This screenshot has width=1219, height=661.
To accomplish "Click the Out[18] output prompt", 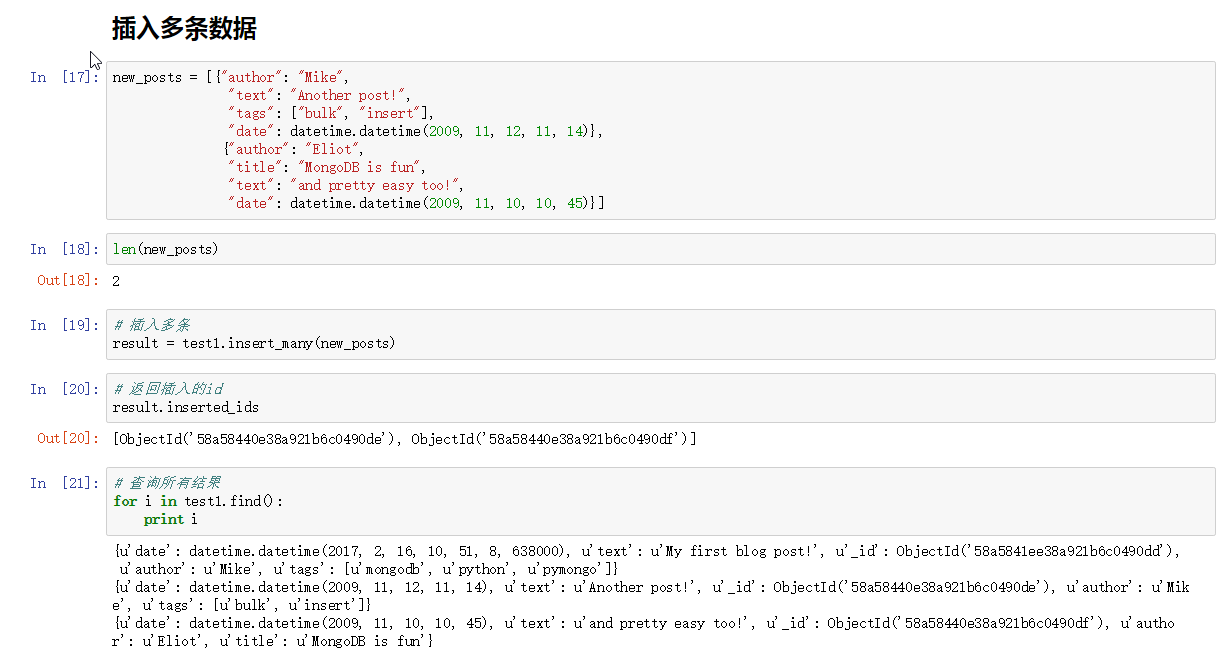I will point(68,281).
